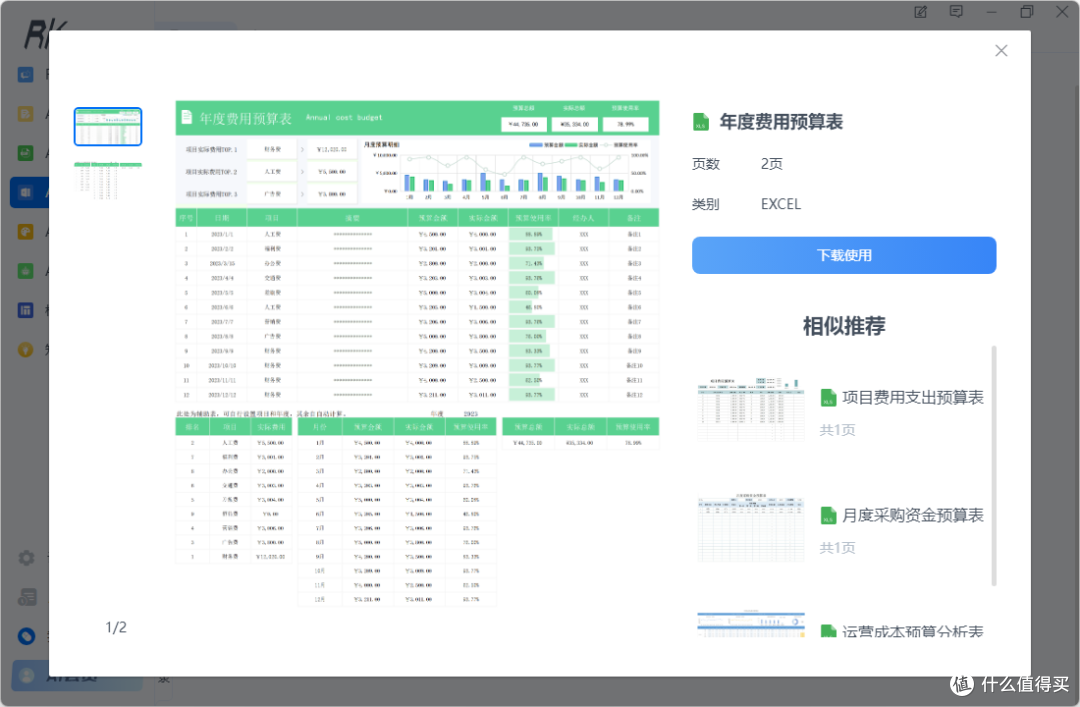Open the 月度采购资金预算表 preview thumbnail
The image size is (1080, 707).
tap(751, 527)
